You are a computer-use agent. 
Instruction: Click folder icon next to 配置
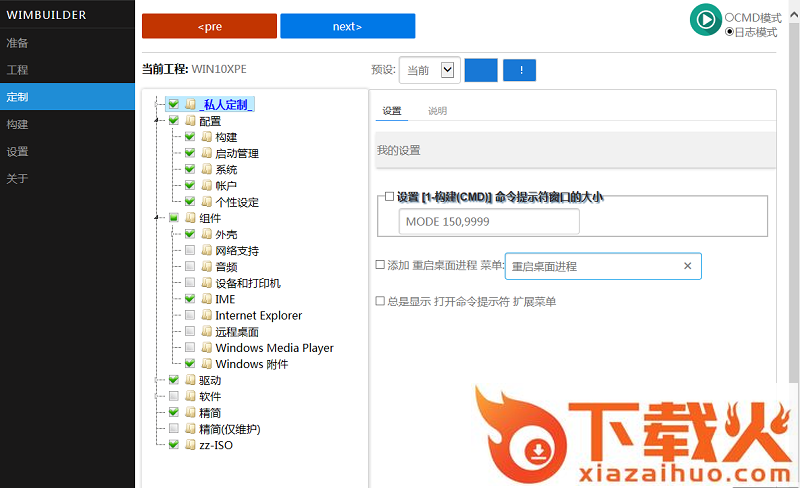click(x=190, y=120)
